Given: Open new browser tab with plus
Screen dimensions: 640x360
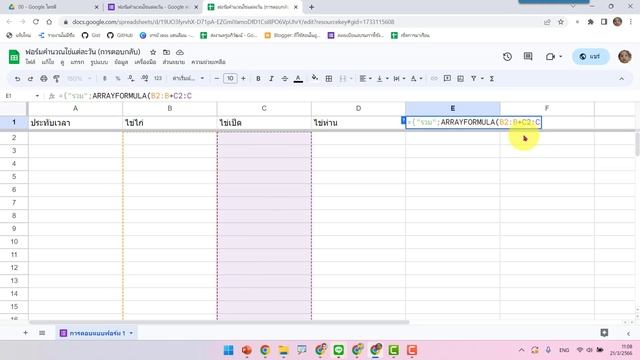Looking at the screenshot, I should tap(311, 7).
